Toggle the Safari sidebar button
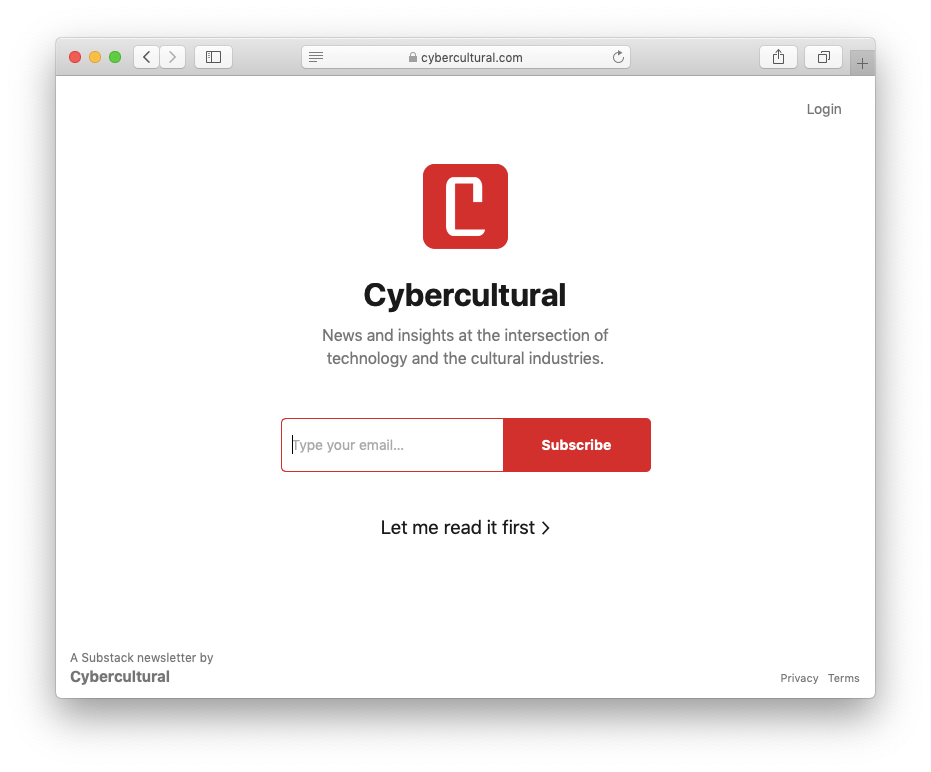931x772 pixels. point(213,57)
